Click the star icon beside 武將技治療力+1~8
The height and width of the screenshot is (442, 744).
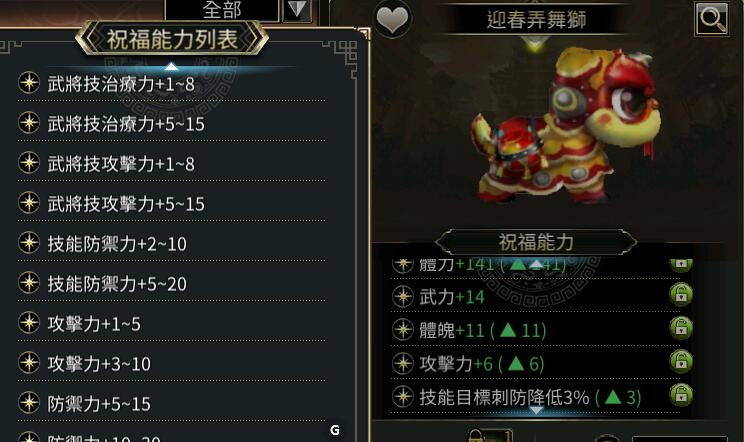(29, 83)
